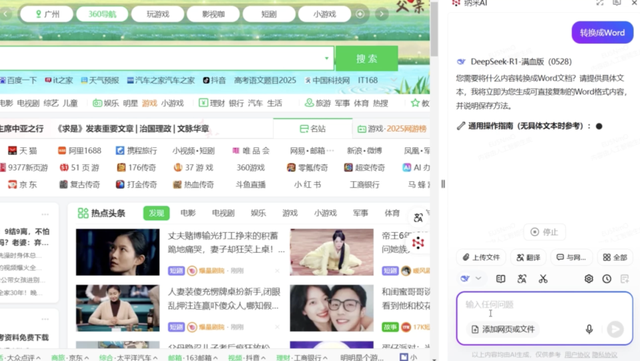Screen dimensions: 640x361
Task: Click the reading mode book icon
Action: tap(500, 279)
